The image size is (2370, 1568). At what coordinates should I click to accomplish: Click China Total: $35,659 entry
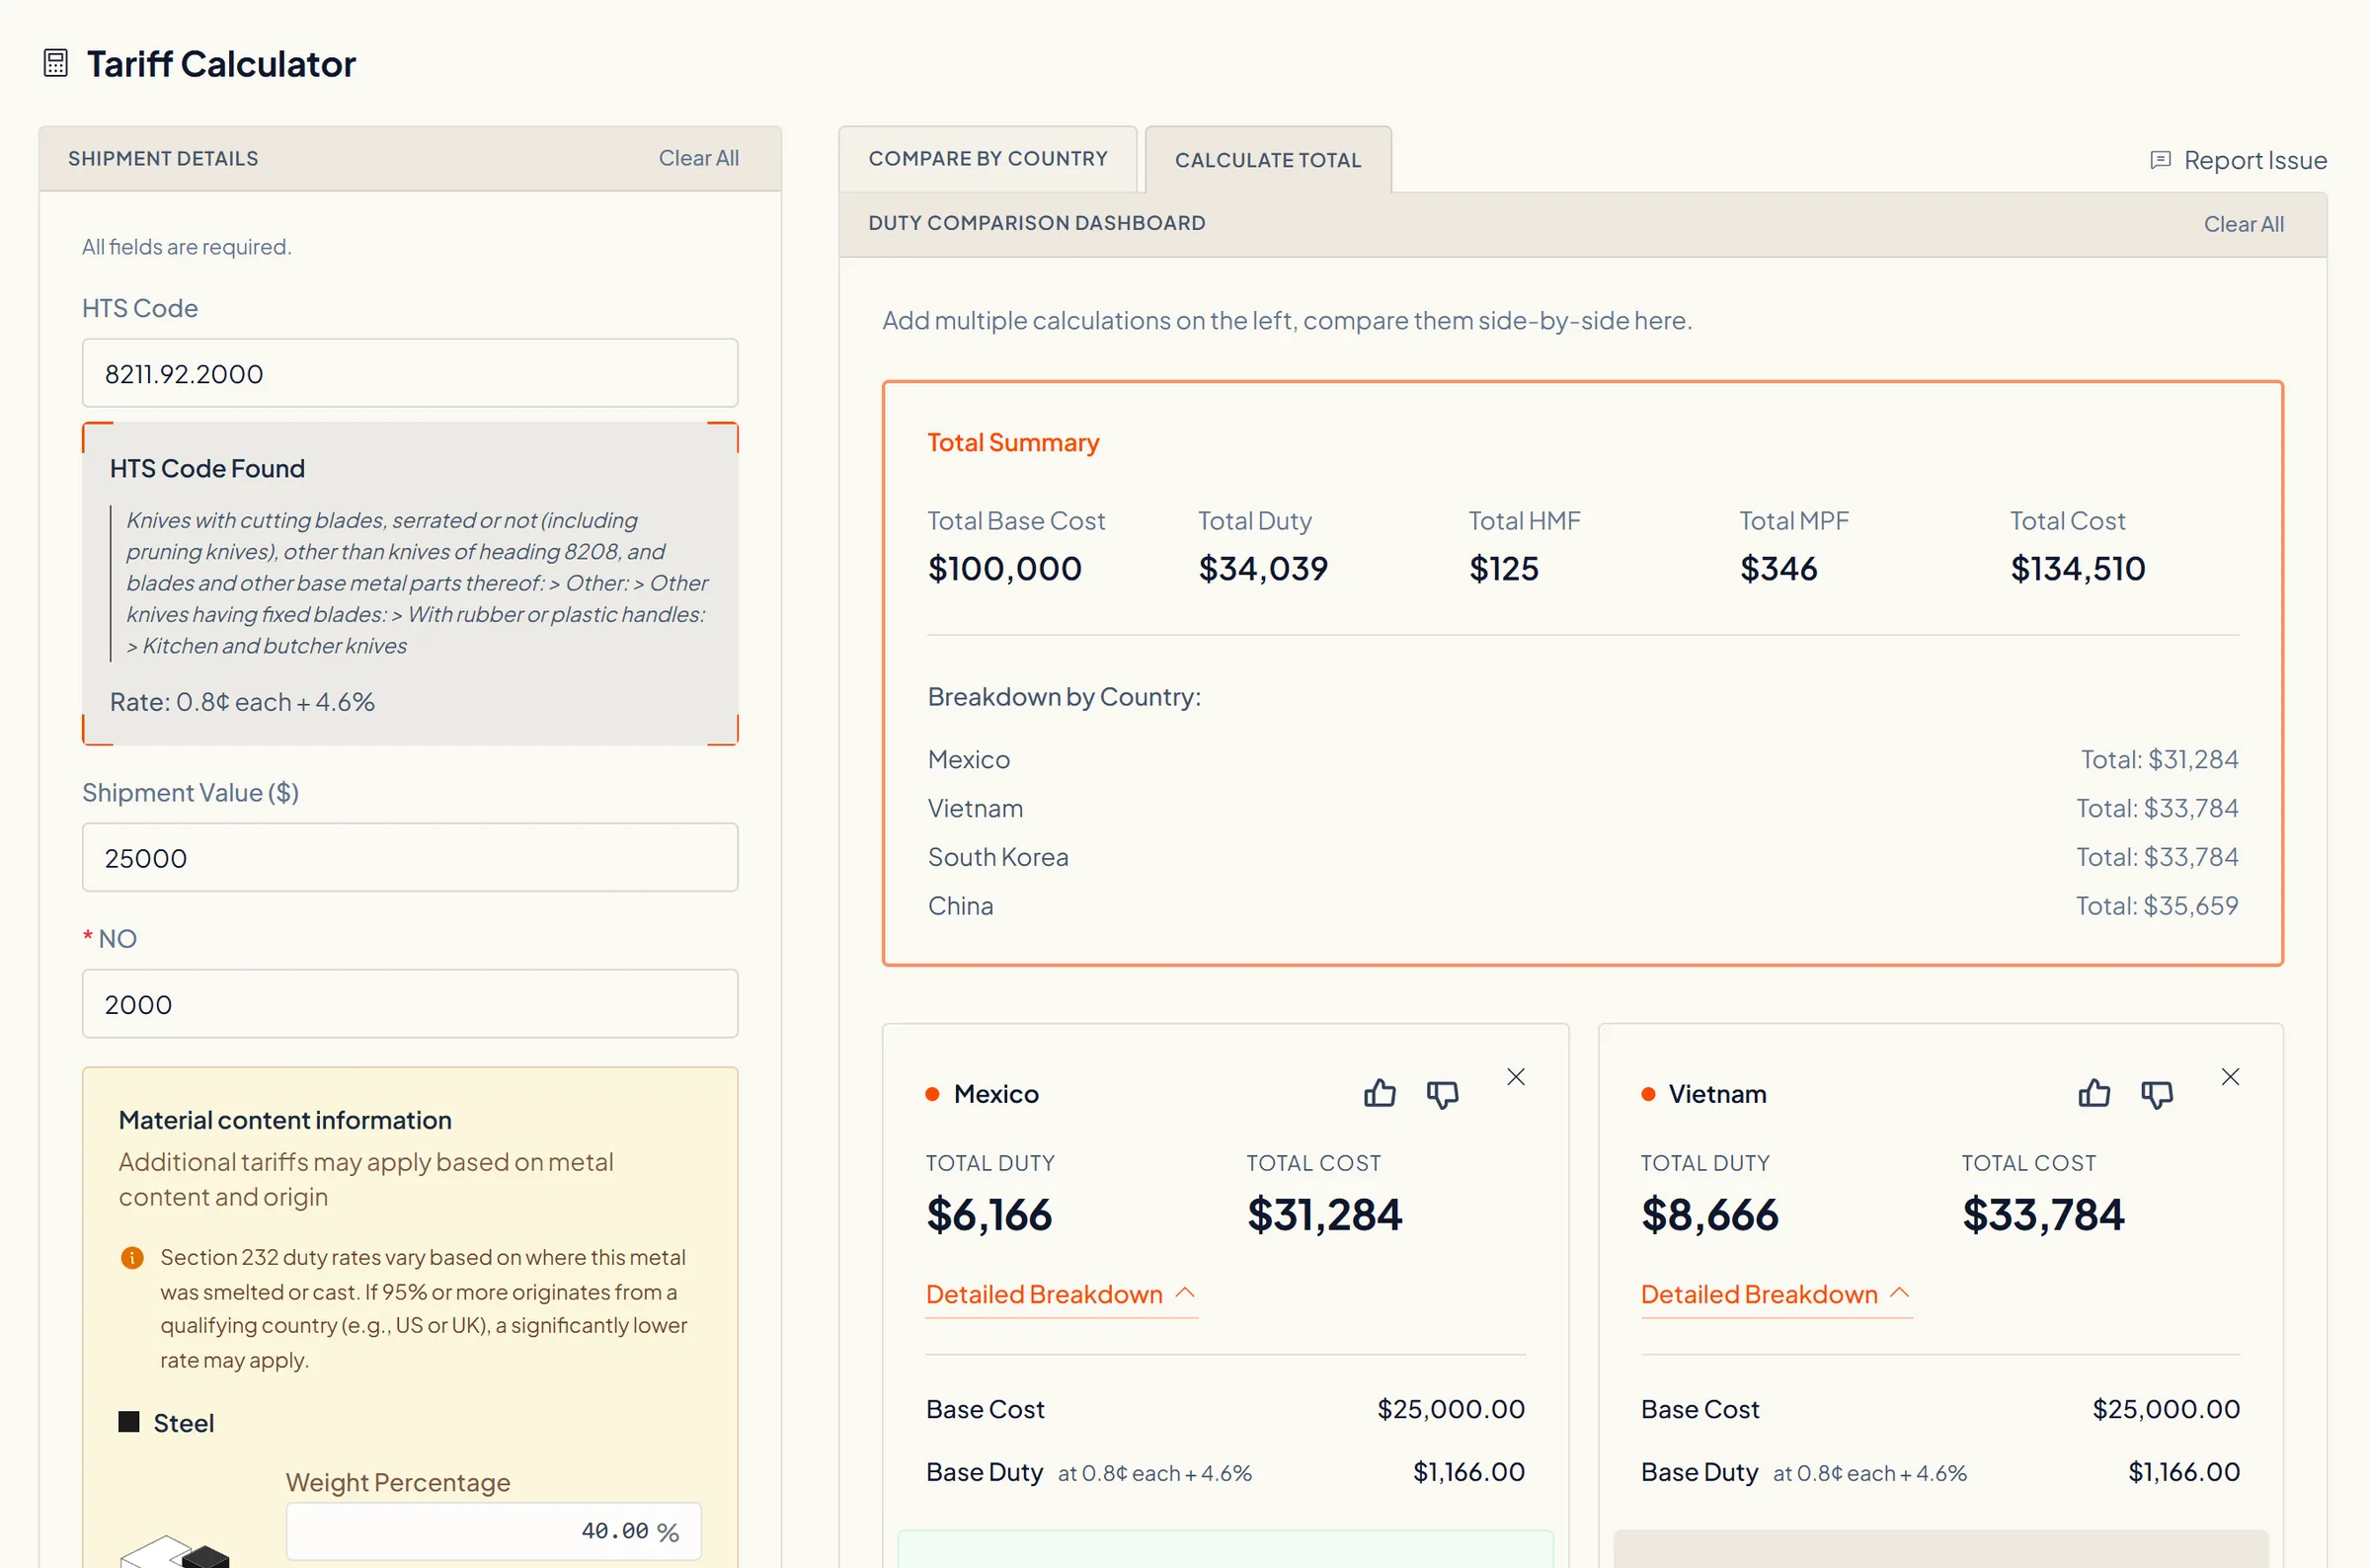click(2156, 905)
